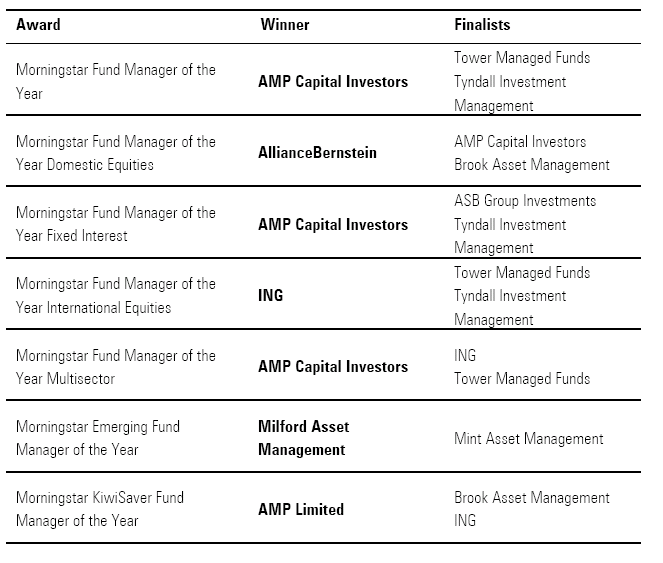Click the Milford Asset Management winner

point(303,438)
